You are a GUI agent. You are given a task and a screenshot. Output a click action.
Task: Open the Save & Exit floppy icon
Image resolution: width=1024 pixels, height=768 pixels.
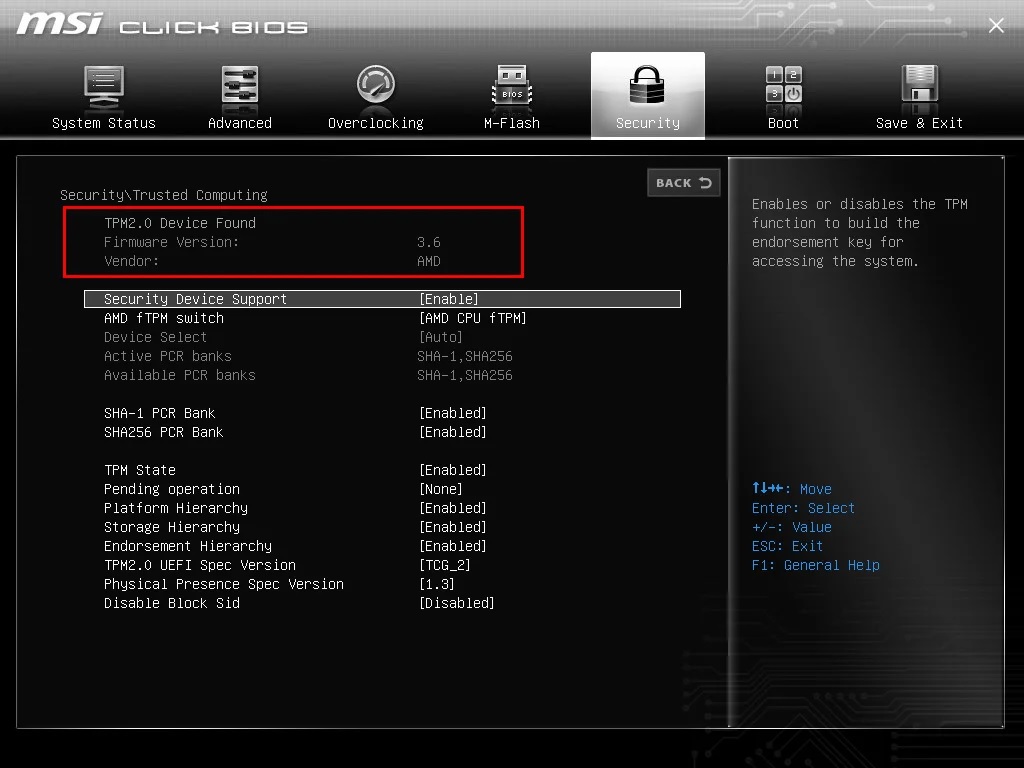[920, 84]
